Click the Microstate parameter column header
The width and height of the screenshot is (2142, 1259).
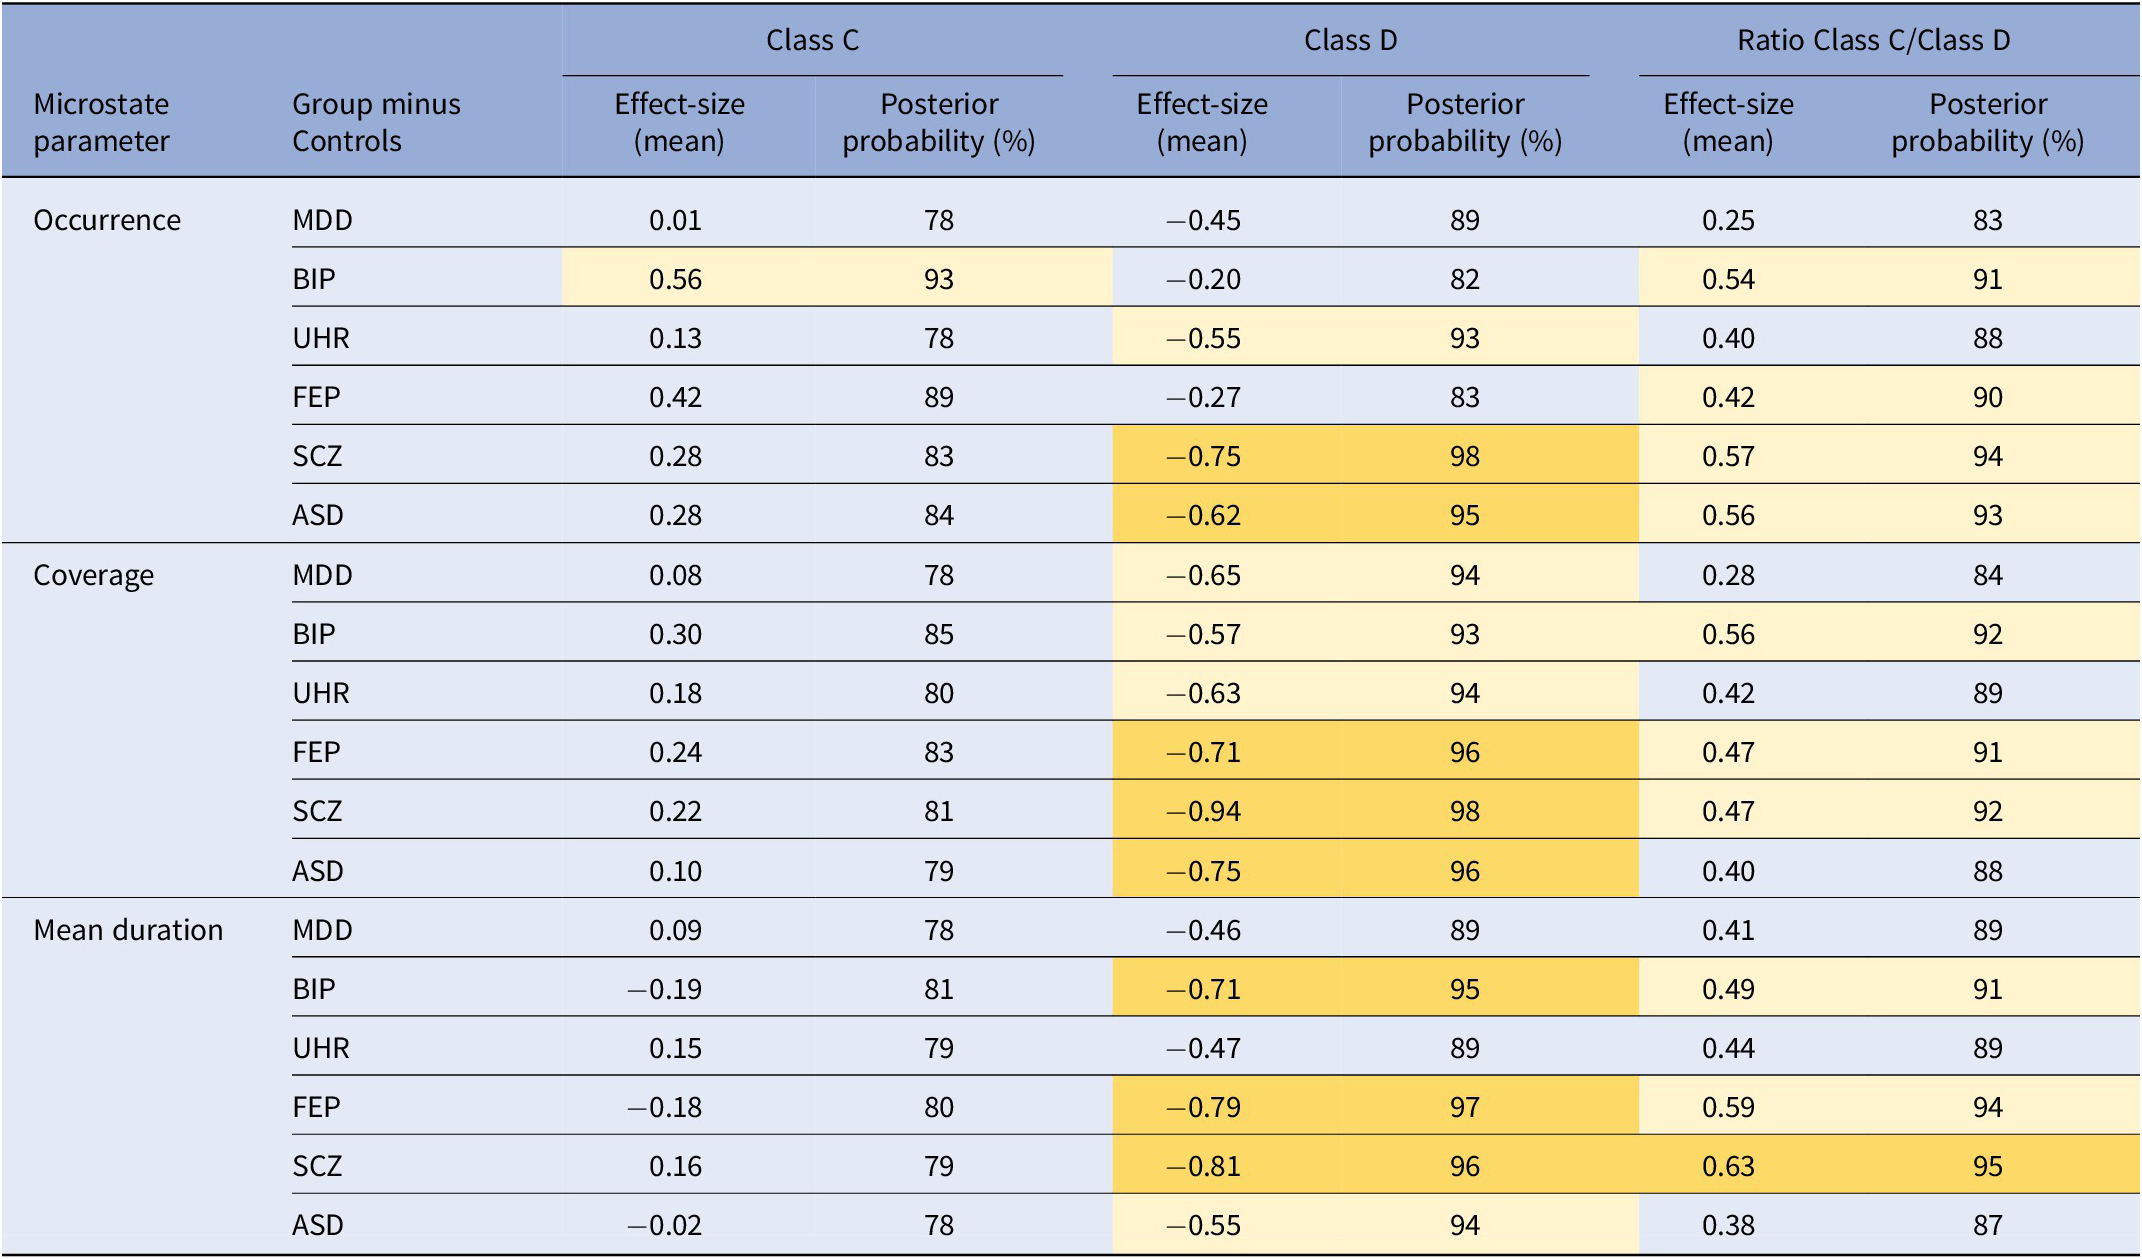tap(101, 122)
